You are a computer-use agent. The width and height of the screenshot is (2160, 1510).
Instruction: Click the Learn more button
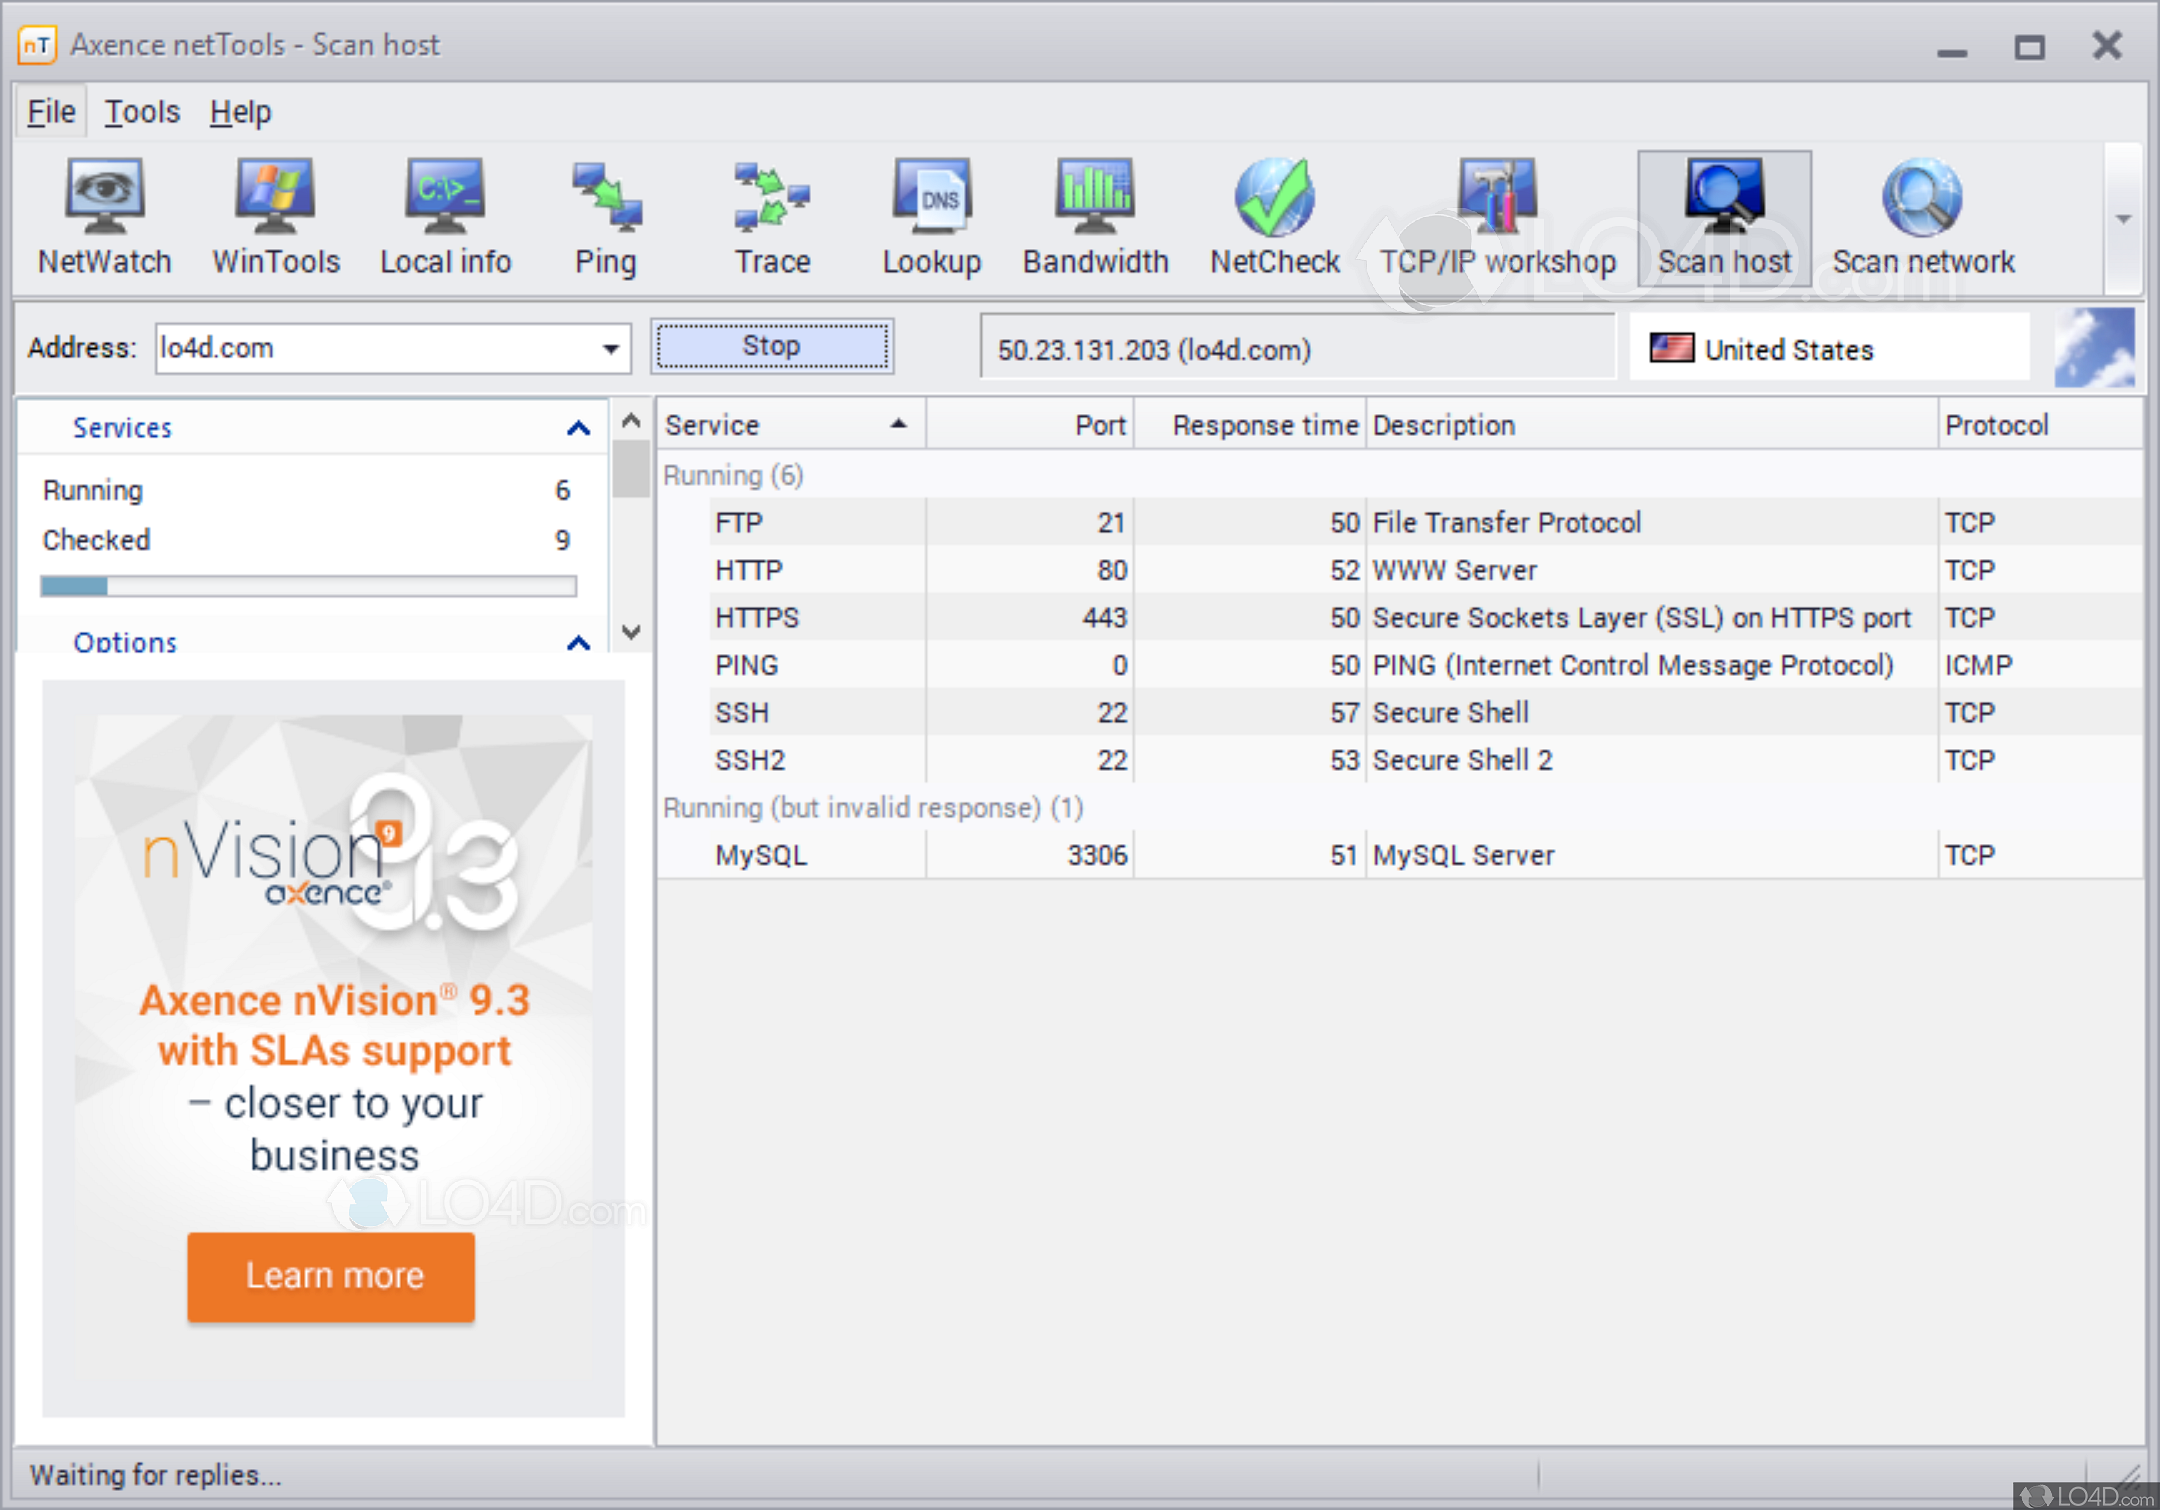pyautogui.click(x=333, y=1276)
